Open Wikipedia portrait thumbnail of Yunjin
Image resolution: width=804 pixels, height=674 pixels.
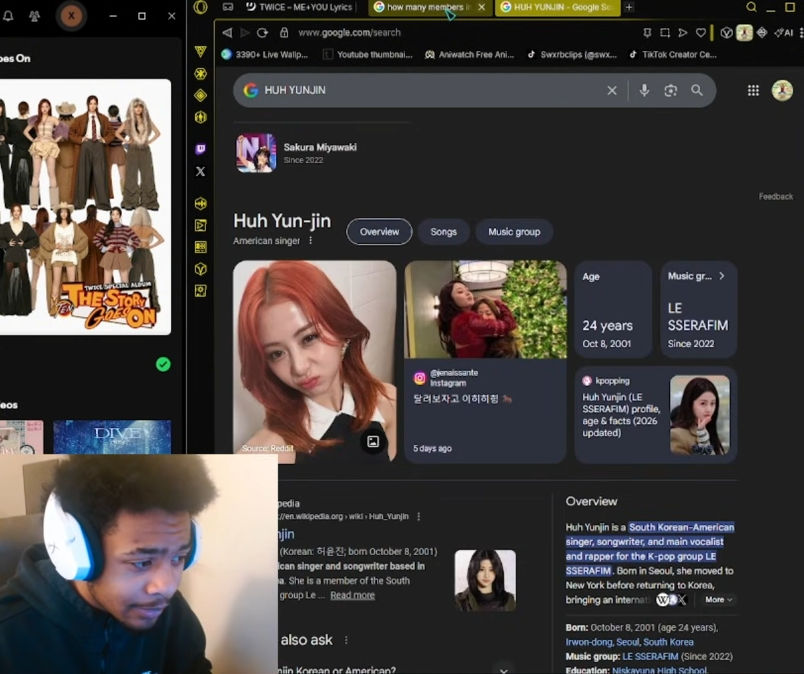tap(485, 580)
